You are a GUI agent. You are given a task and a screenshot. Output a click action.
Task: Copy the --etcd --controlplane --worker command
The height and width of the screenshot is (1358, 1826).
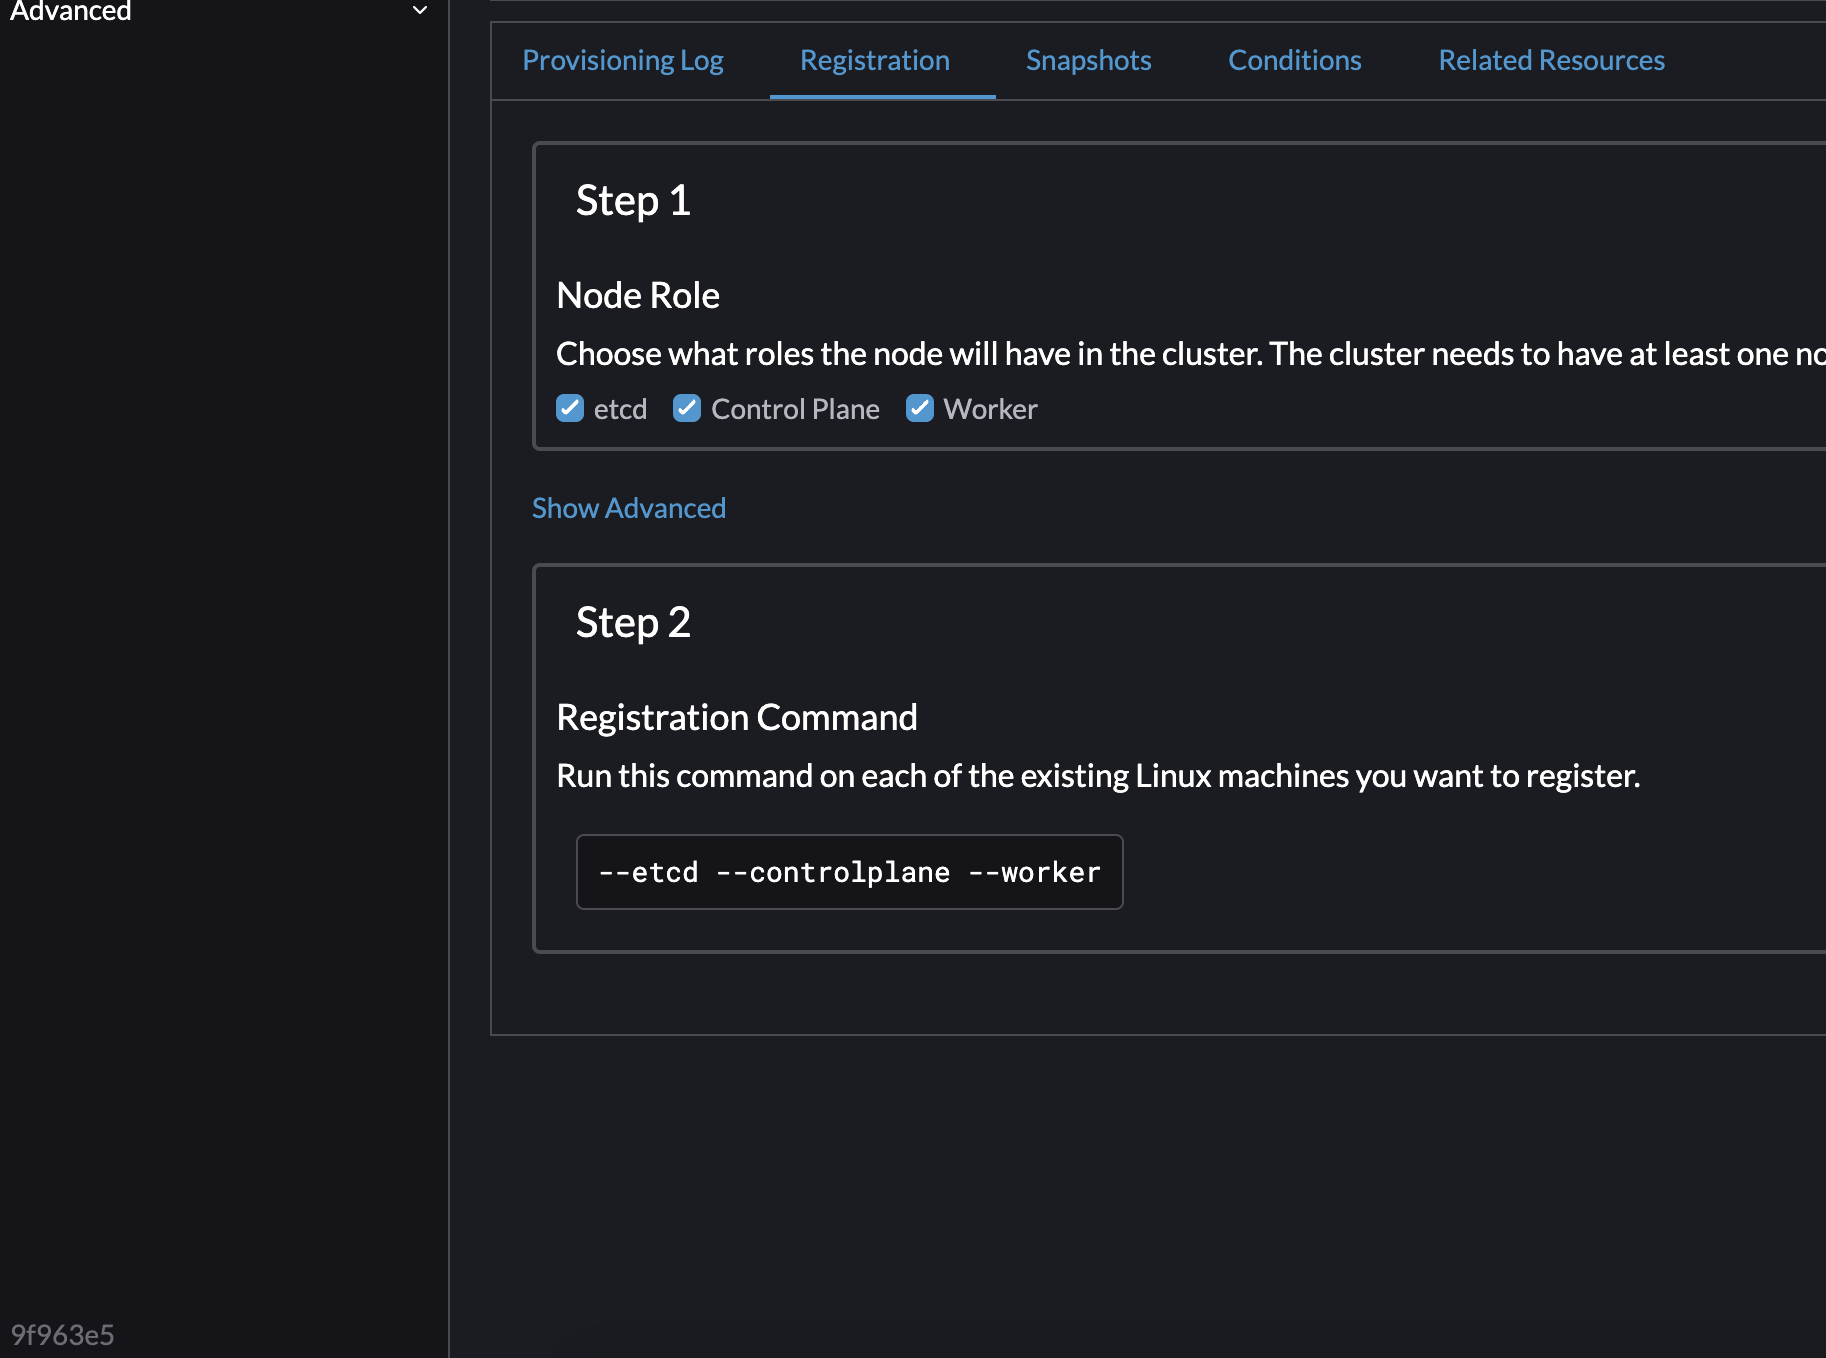(848, 871)
